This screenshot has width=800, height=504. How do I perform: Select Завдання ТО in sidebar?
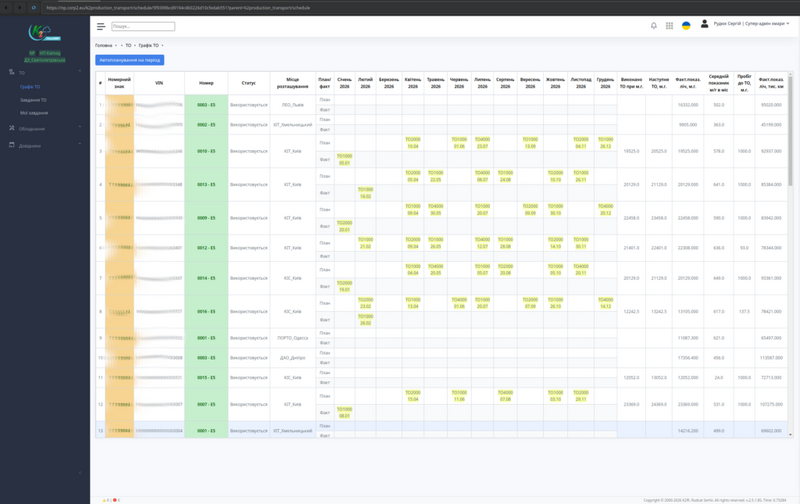[33, 100]
